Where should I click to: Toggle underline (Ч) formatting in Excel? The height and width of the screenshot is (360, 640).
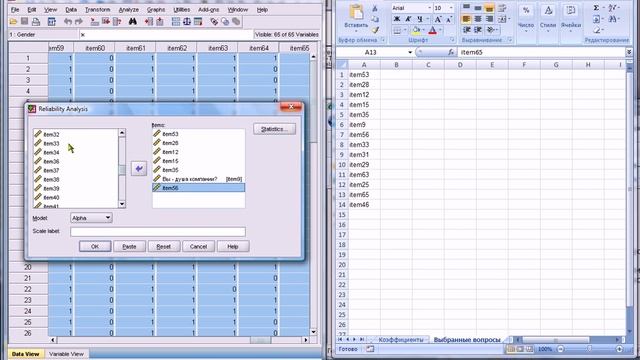(x=419, y=19)
